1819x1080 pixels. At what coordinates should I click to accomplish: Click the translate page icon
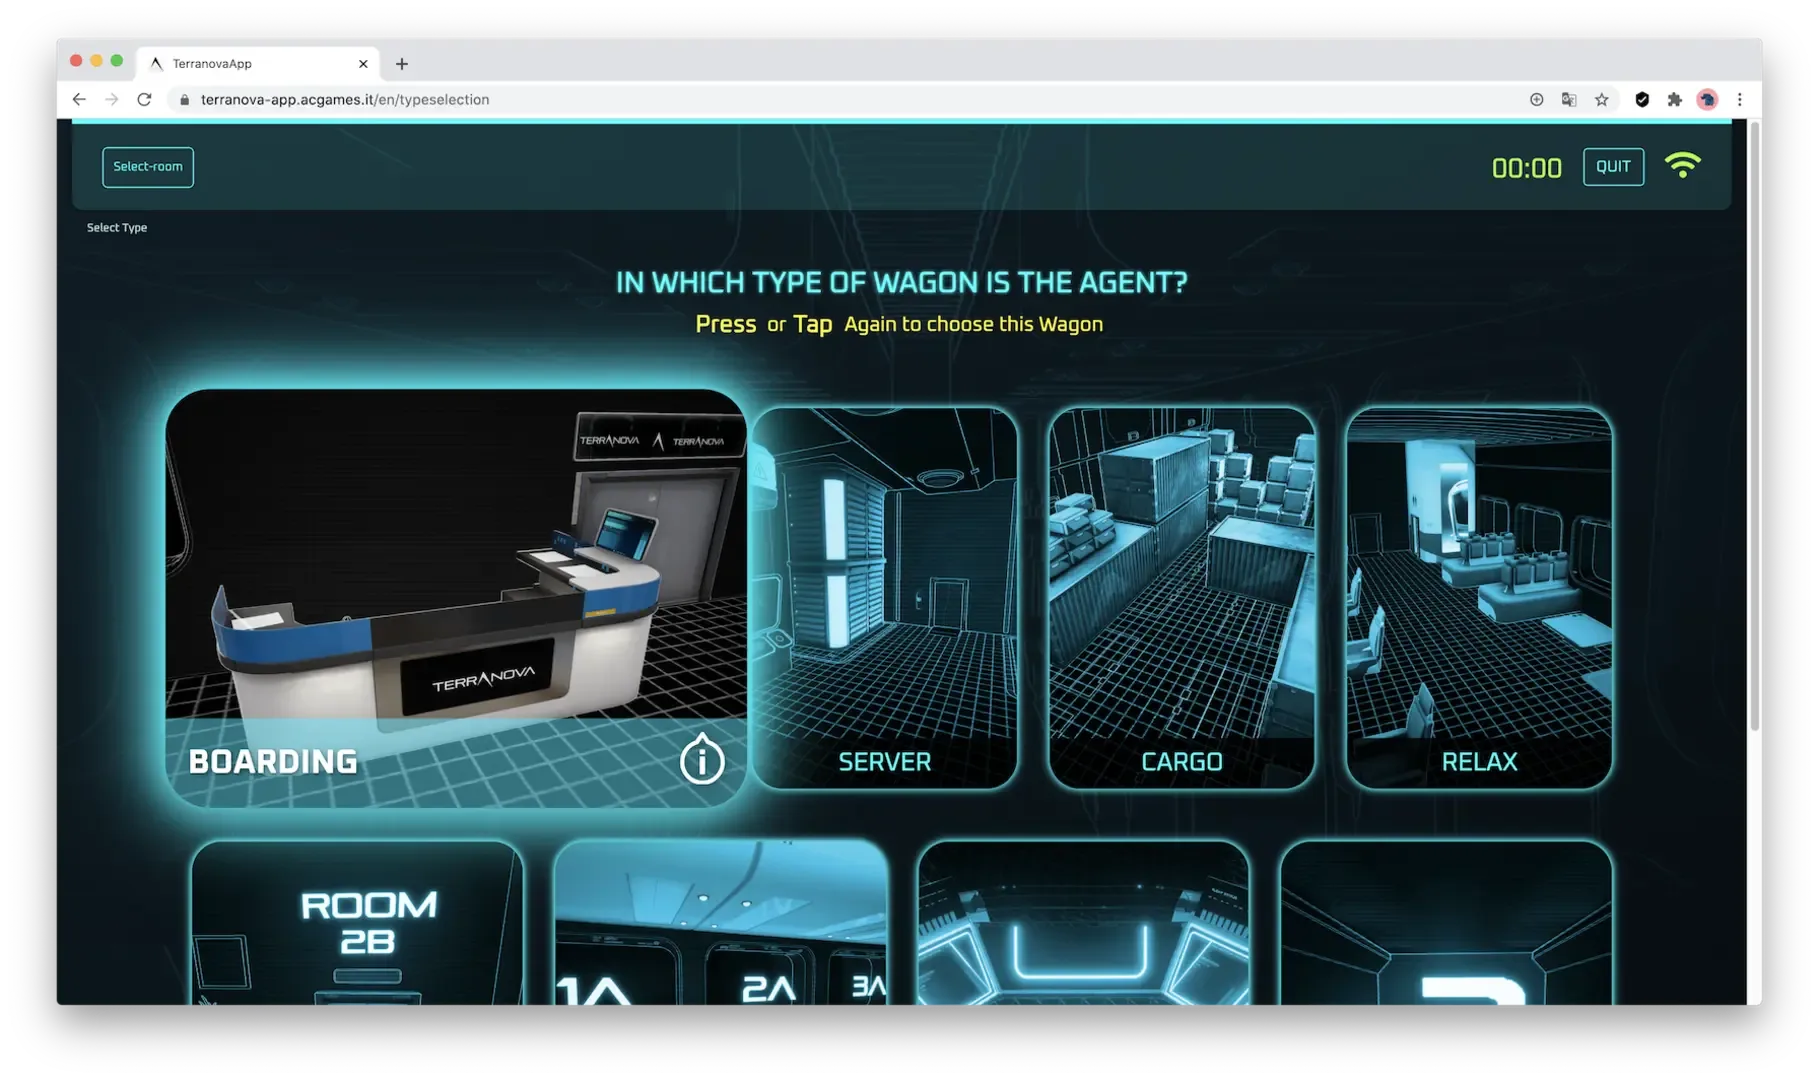click(1568, 100)
